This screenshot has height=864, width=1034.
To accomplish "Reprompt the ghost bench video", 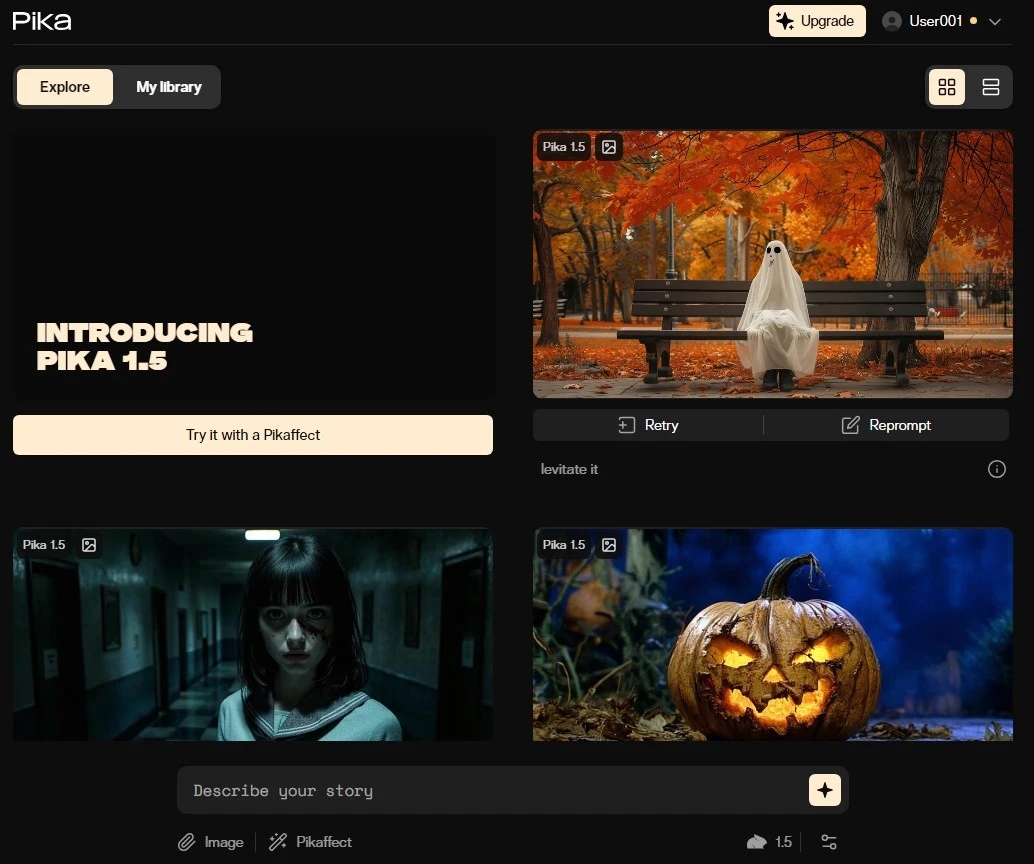I will coord(886,425).
